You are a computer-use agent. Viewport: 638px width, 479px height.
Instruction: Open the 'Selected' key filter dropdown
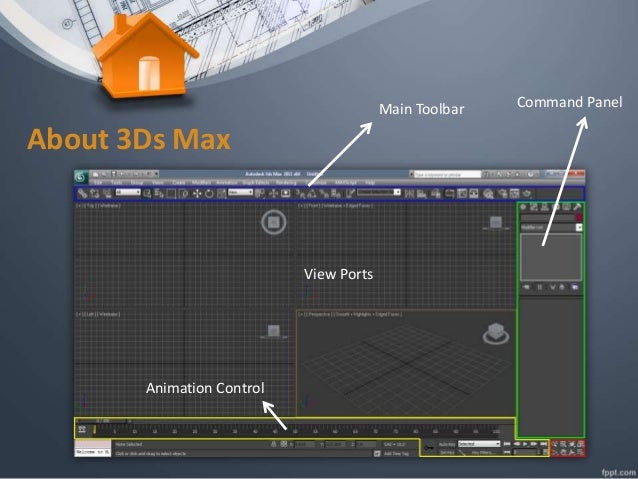[479, 444]
